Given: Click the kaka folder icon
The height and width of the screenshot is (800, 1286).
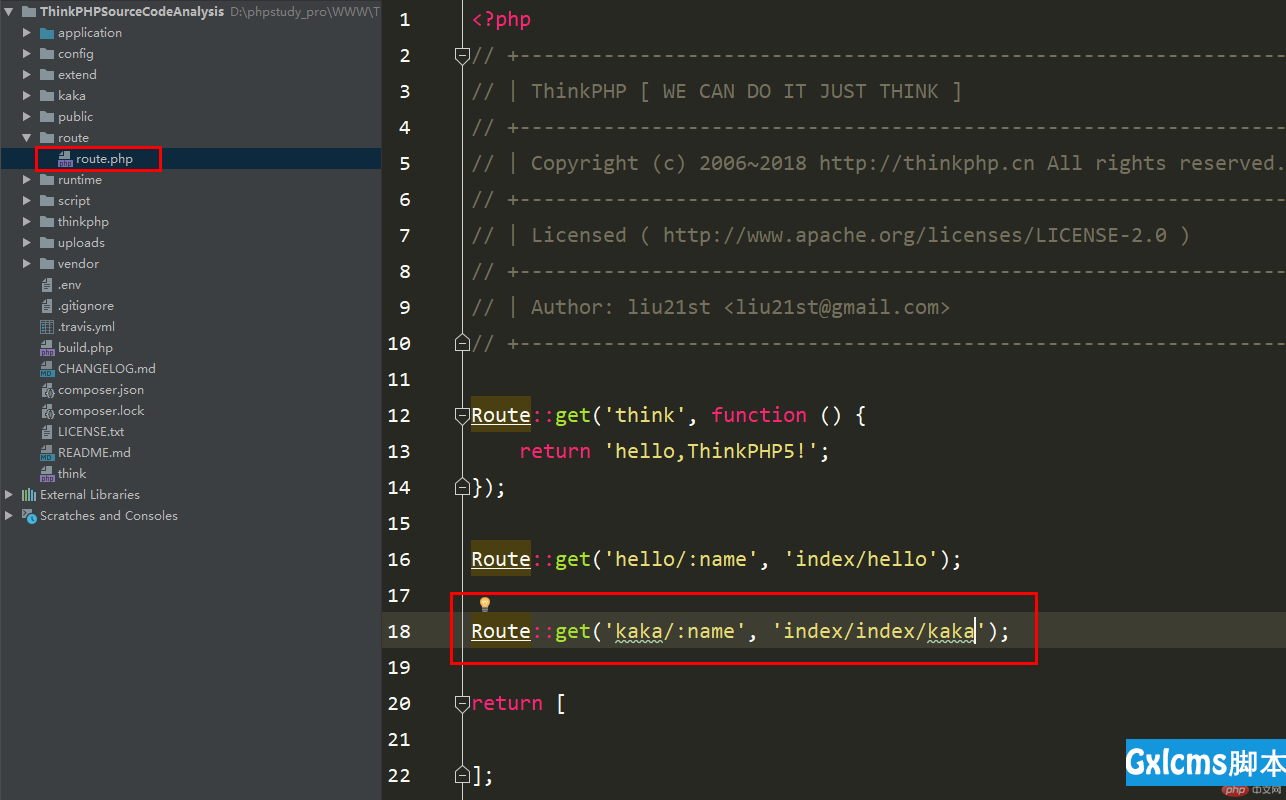Looking at the screenshot, I should [47, 96].
